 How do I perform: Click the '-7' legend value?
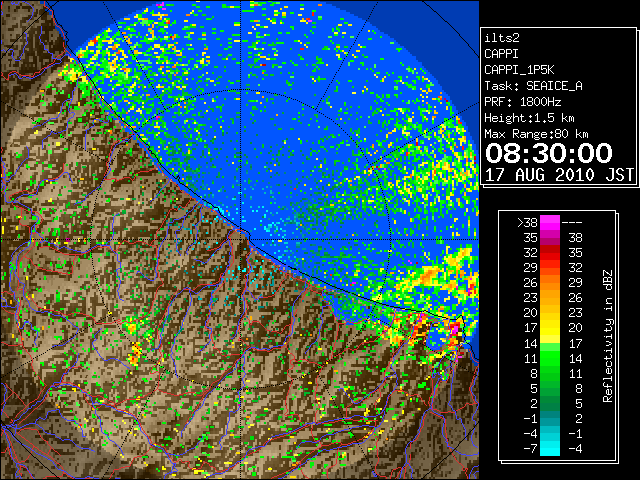[530, 449]
